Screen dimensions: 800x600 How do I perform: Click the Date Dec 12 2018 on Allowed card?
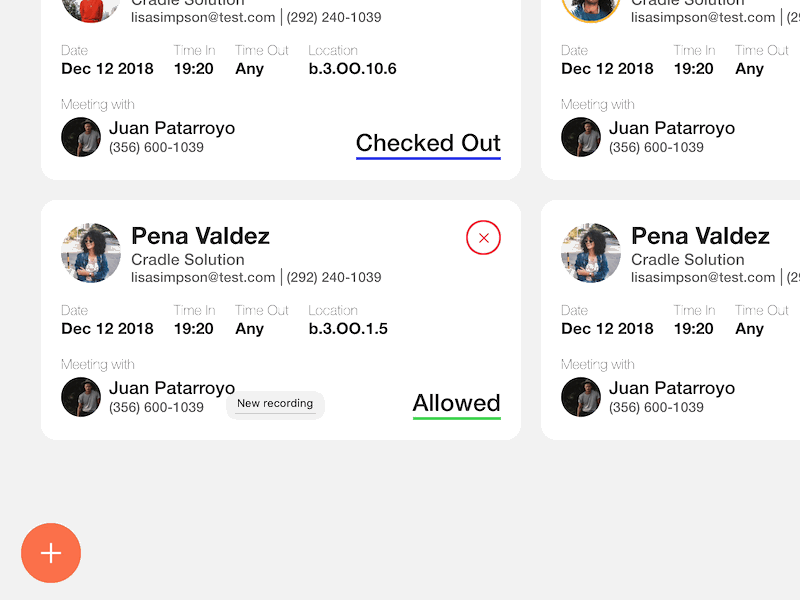(107, 328)
